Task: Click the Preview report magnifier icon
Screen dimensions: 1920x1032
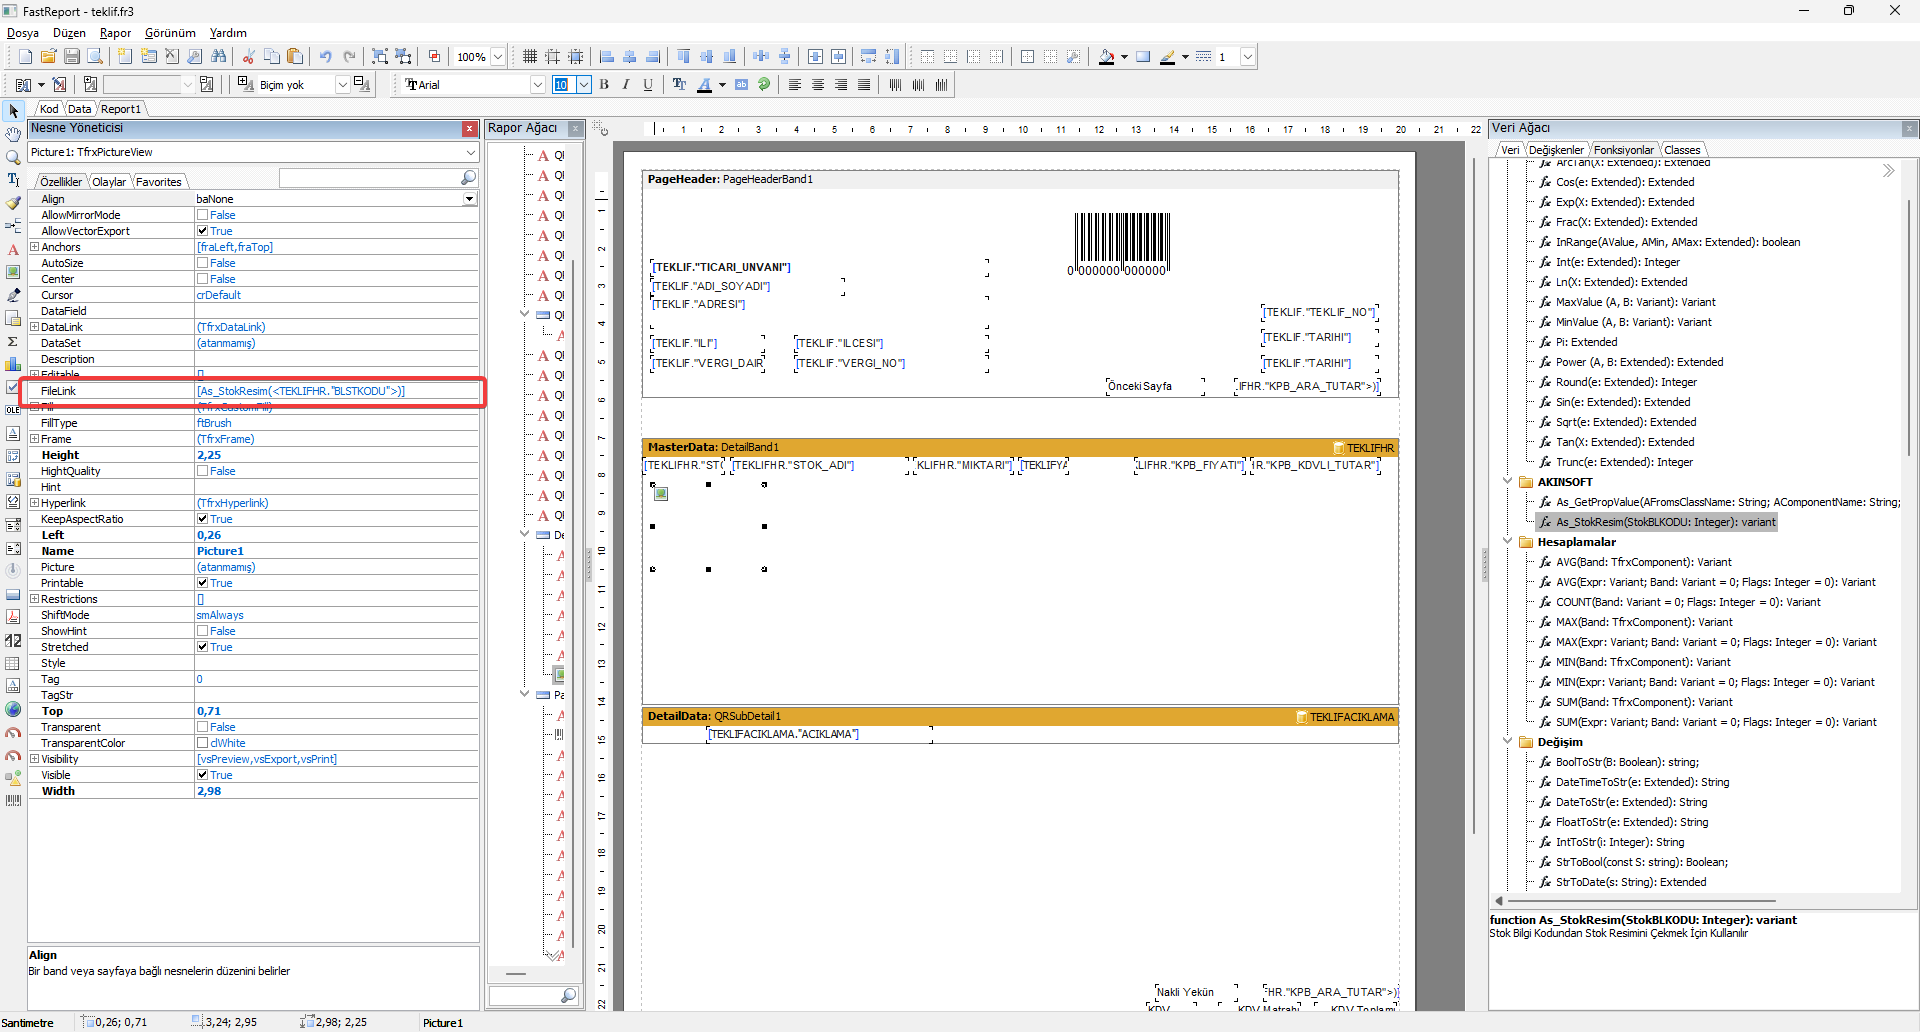Action: [95, 57]
